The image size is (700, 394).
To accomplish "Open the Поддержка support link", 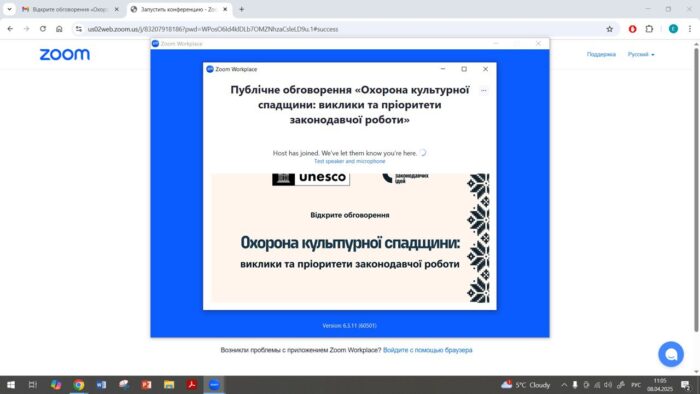I will point(601,54).
